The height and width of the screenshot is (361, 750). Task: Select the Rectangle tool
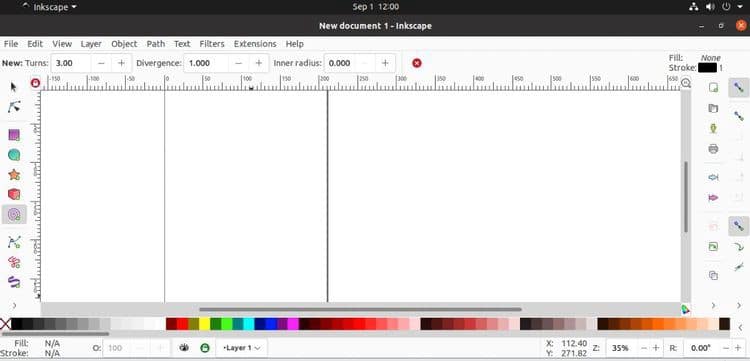click(x=14, y=135)
